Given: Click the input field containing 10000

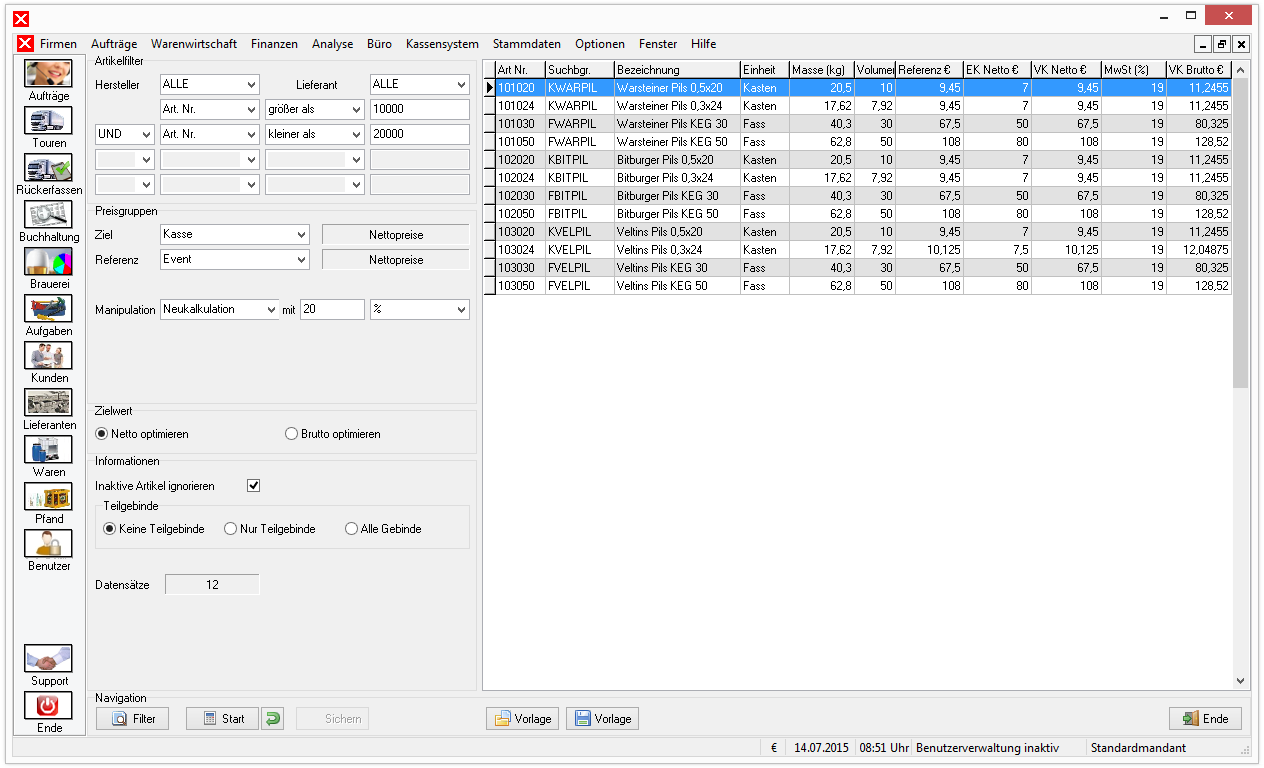Looking at the screenshot, I should pyautogui.click(x=420, y=109).
